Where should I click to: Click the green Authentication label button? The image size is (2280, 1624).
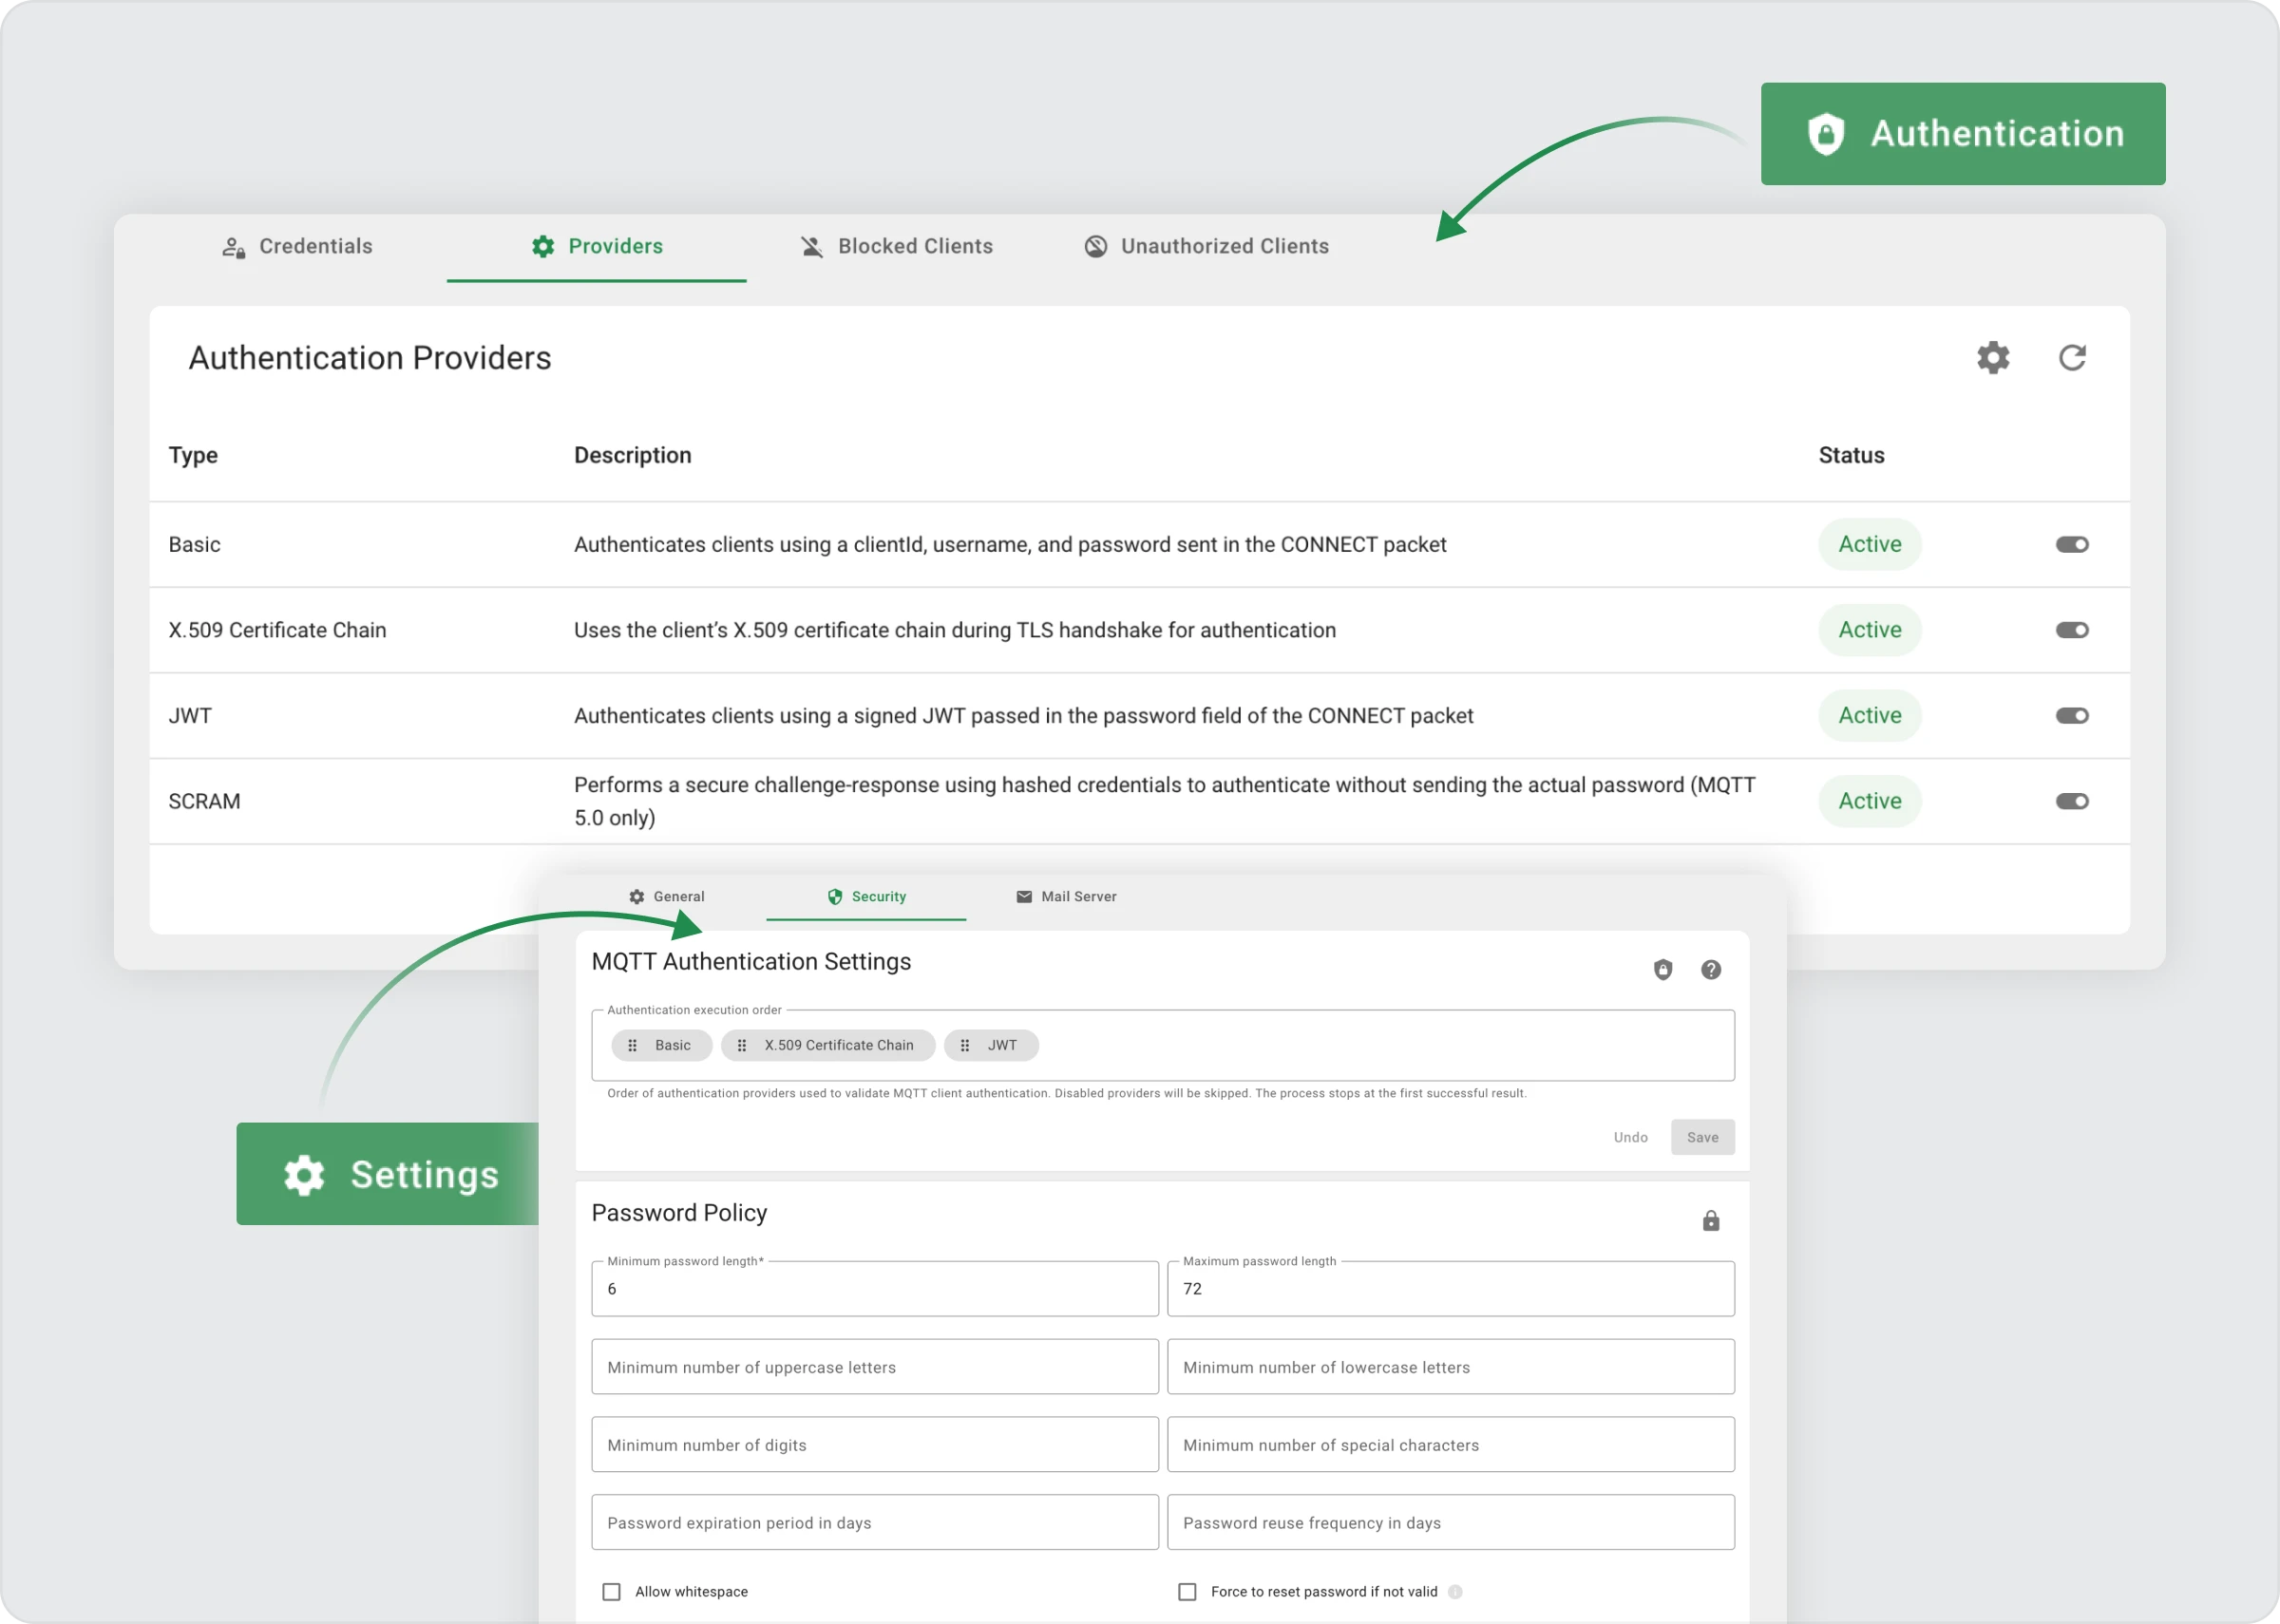(x=1962, y=134)
